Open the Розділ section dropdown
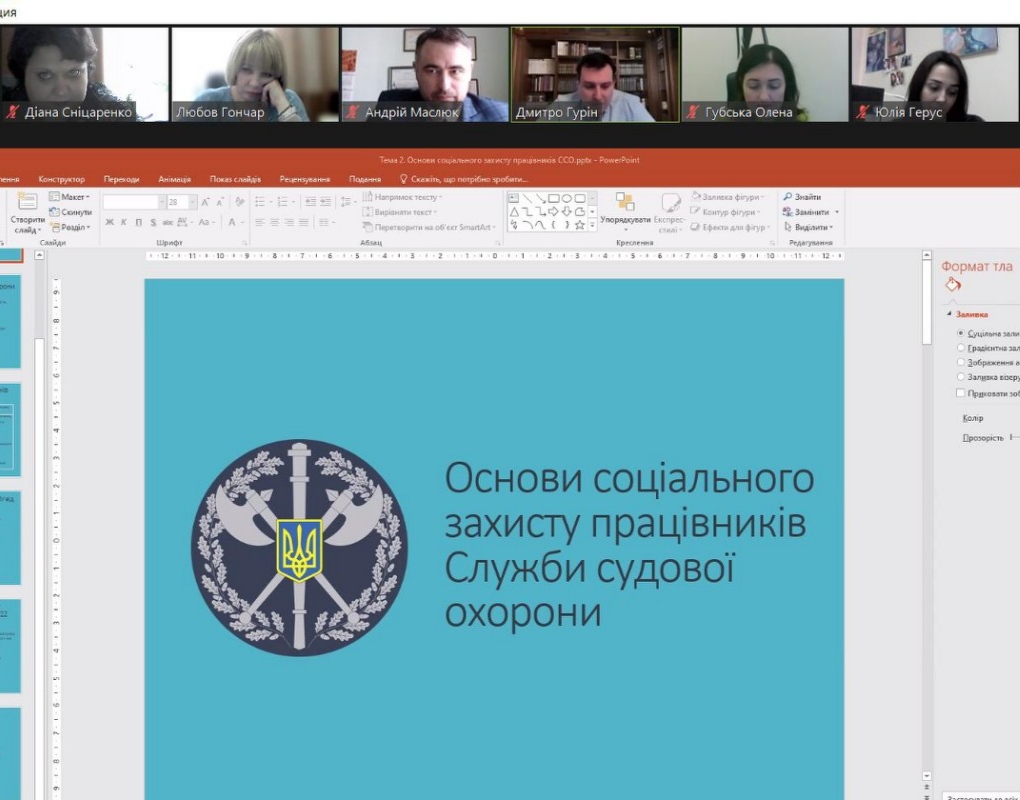The image size is (1020, 800). pyautogui.click(x=70, y=227)
